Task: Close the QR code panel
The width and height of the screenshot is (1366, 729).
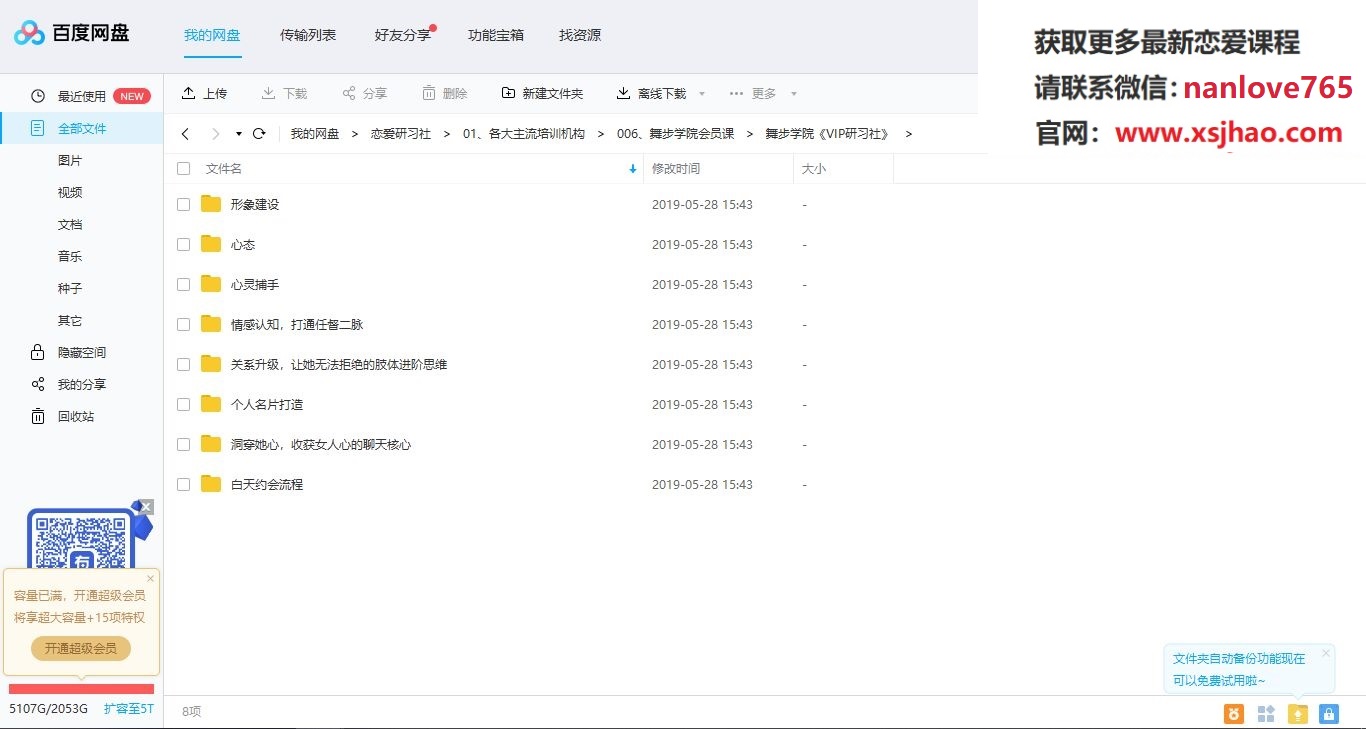Action: (146, 507)
